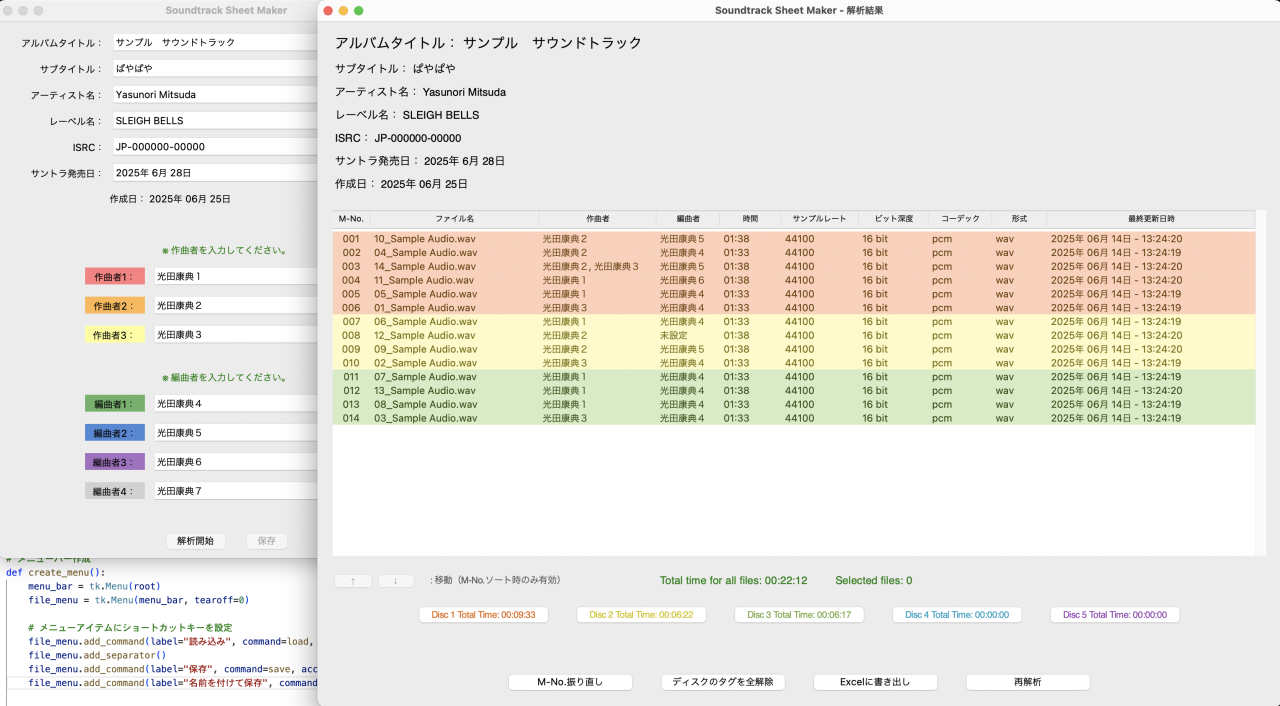
Task: Select row 011 07_Sample Audio.wav
Action: 794,377
